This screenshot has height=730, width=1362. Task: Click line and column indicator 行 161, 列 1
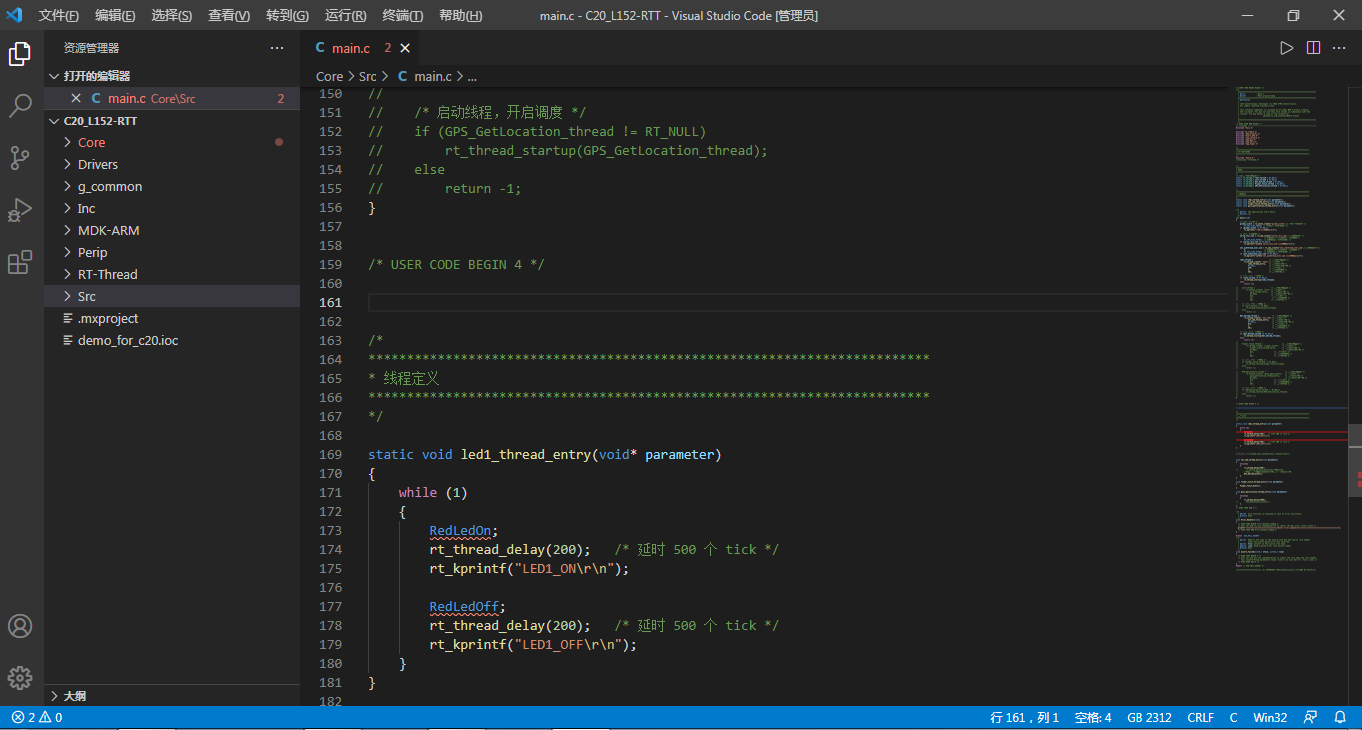coord(1024,718)
